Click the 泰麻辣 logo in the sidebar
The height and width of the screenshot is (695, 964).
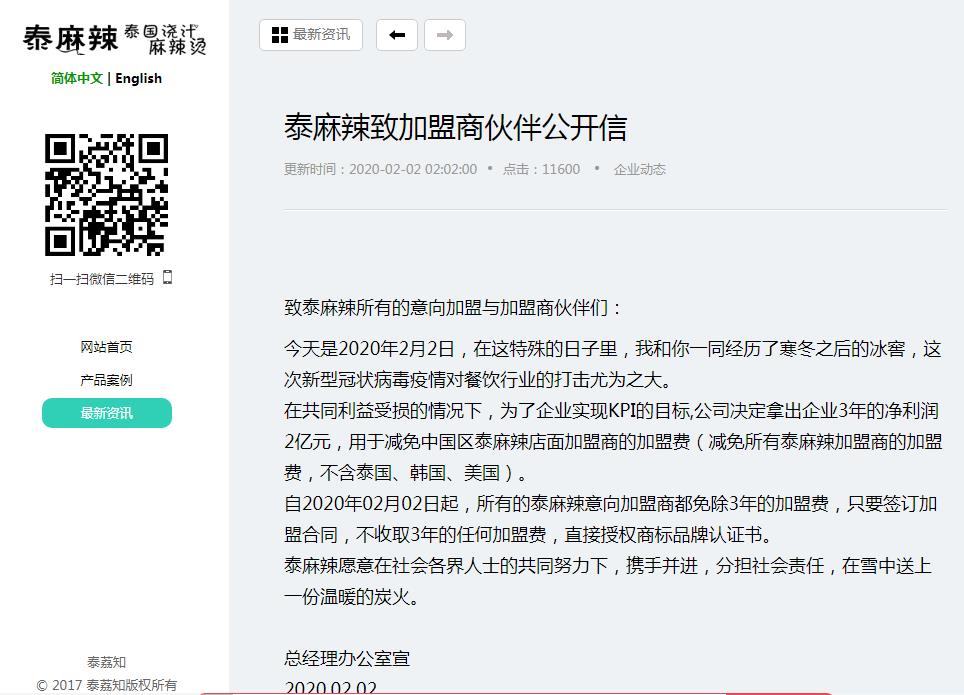(x=114, y=39)
